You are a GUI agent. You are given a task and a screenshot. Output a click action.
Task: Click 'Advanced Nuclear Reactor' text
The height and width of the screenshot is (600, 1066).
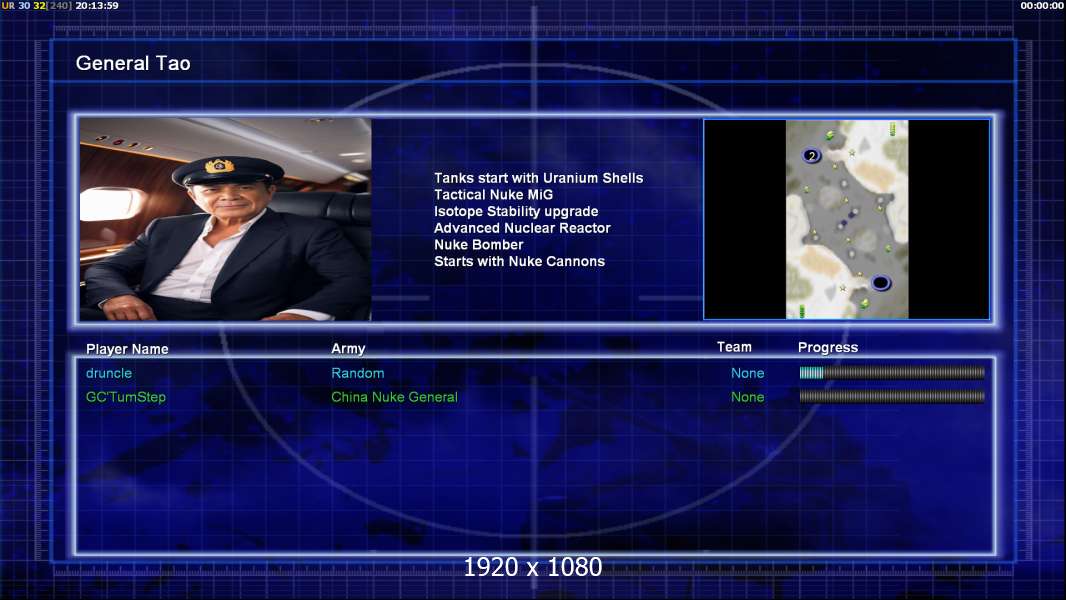[x=522, y=228]
